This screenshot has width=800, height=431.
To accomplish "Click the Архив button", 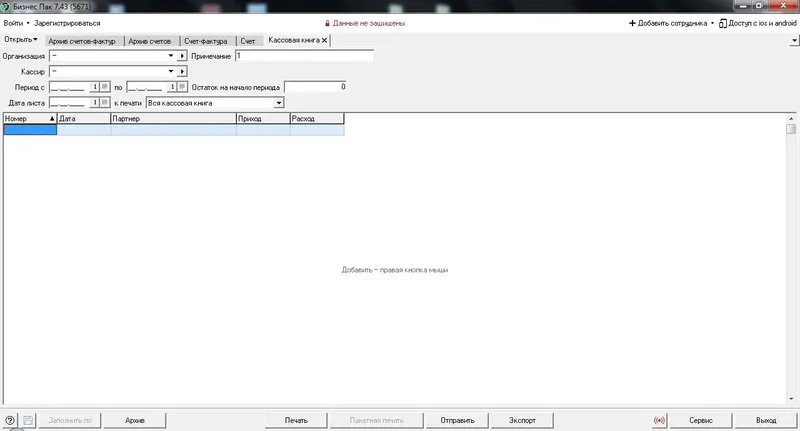I will (x=135, y=420).
